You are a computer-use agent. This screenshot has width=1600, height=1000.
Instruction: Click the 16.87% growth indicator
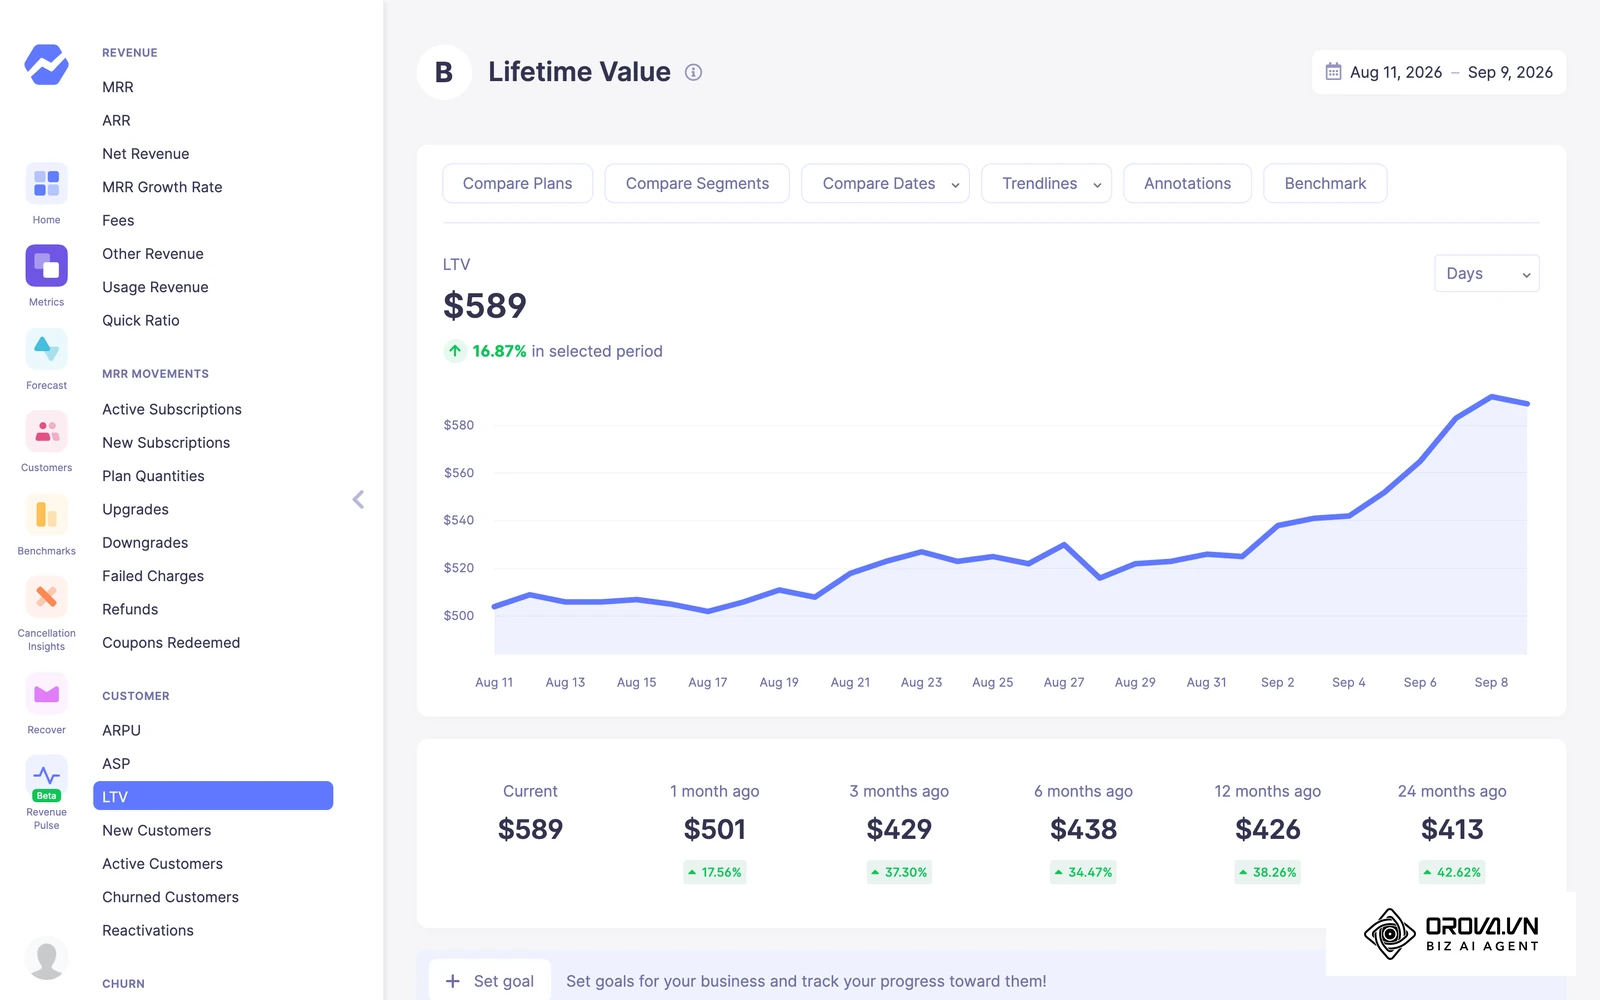499,351
